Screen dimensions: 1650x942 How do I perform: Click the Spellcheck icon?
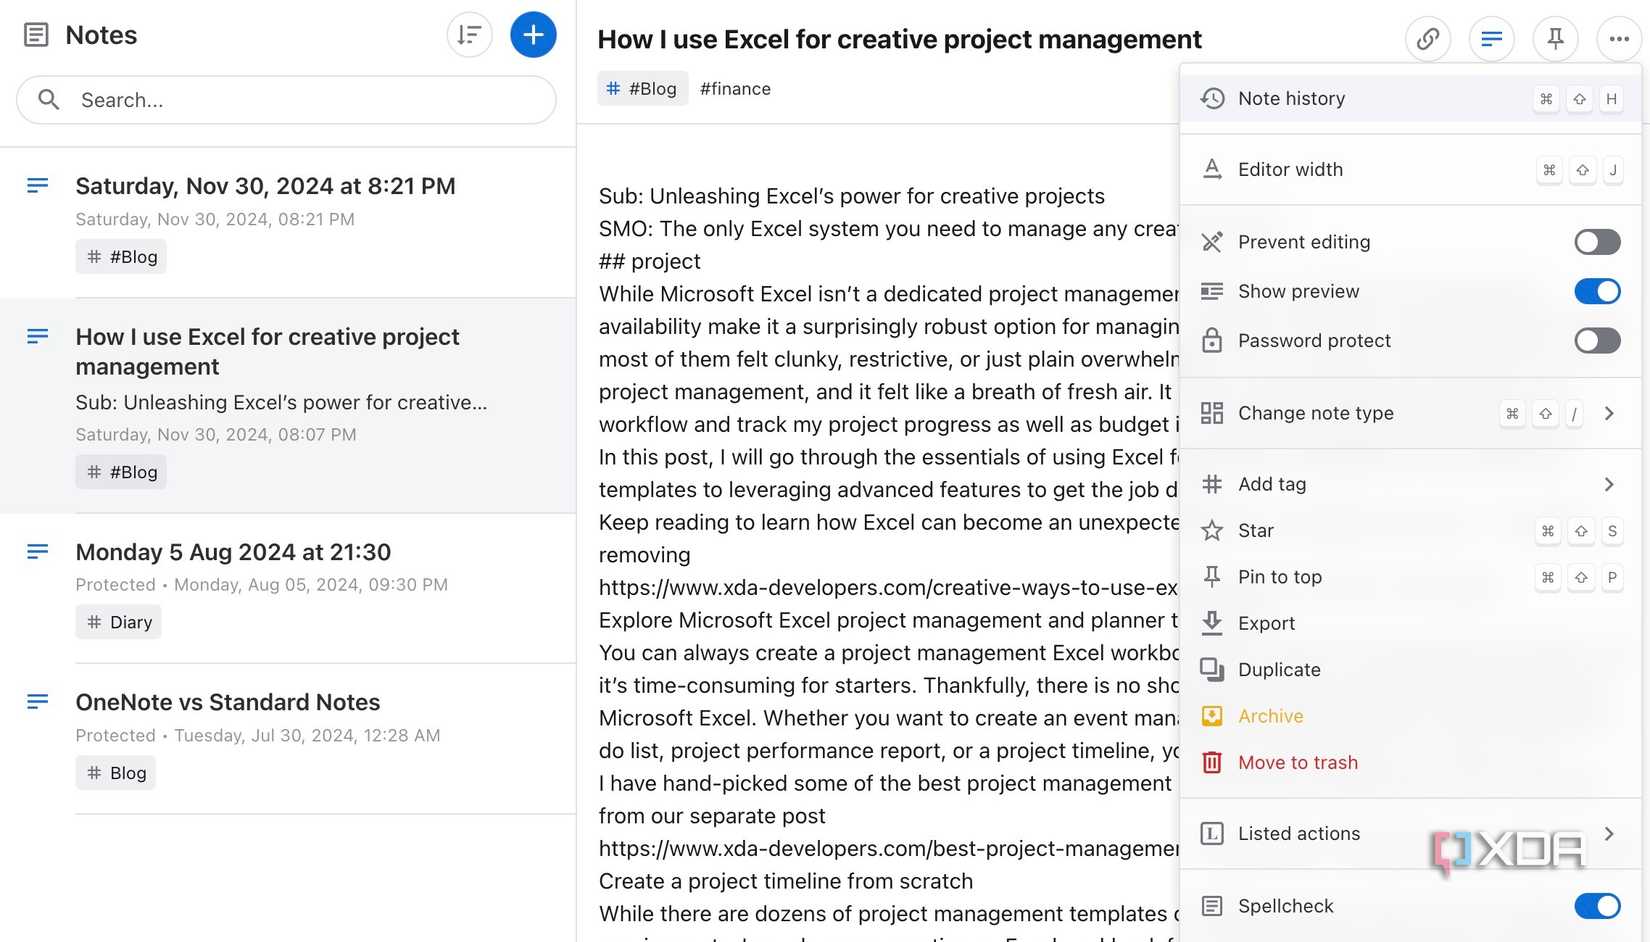coord(1212,906)
